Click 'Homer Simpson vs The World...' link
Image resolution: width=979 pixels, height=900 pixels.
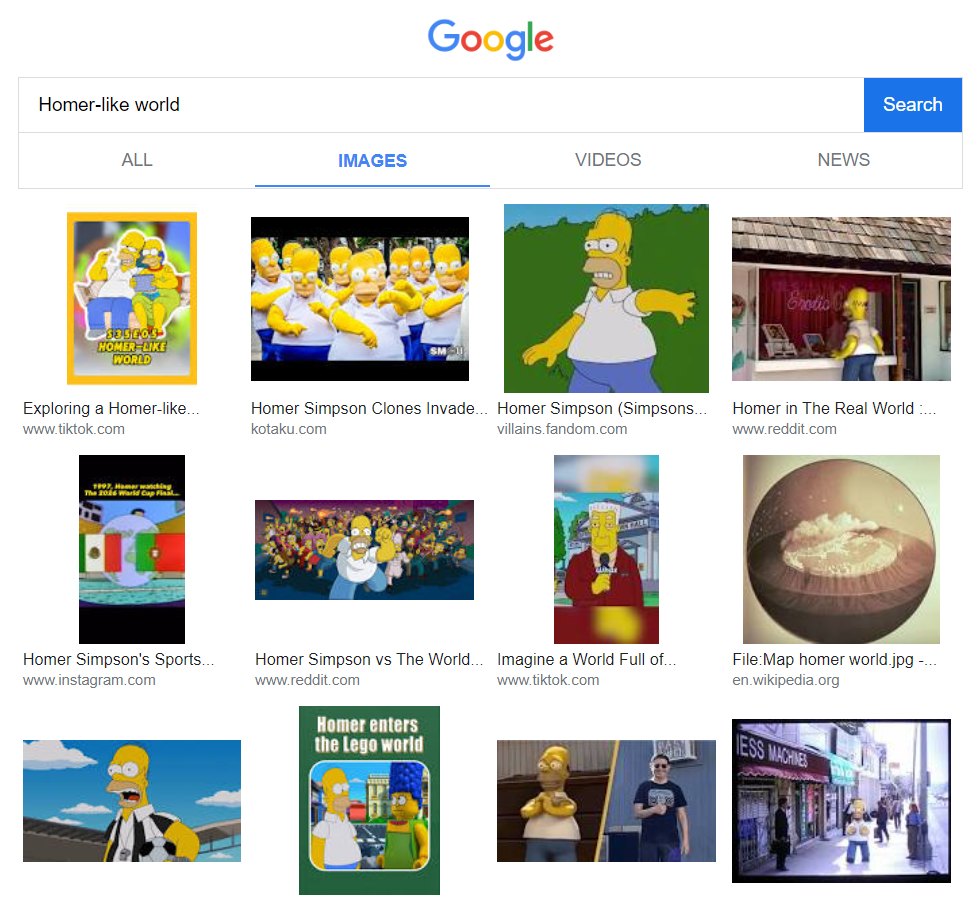[369, 659]
